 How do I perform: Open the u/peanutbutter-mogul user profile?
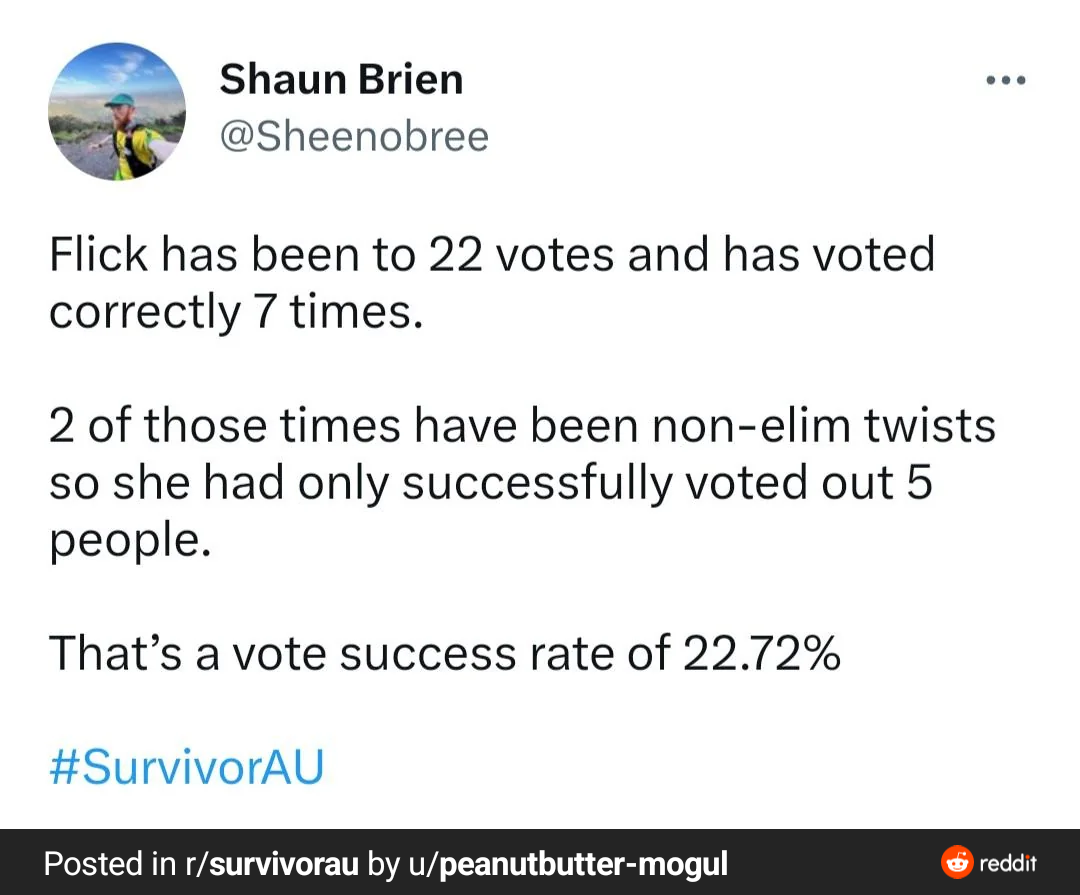(568, 864)
